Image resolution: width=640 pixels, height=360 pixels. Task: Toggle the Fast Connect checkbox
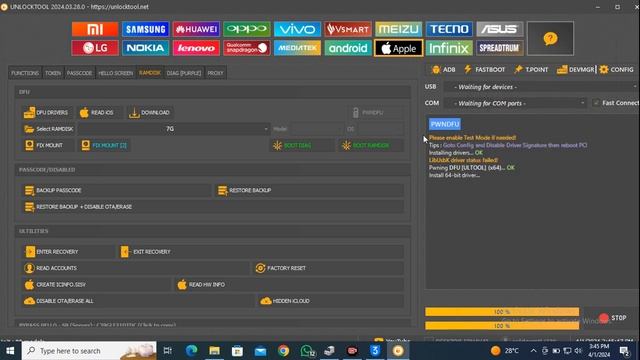point(596,103)
